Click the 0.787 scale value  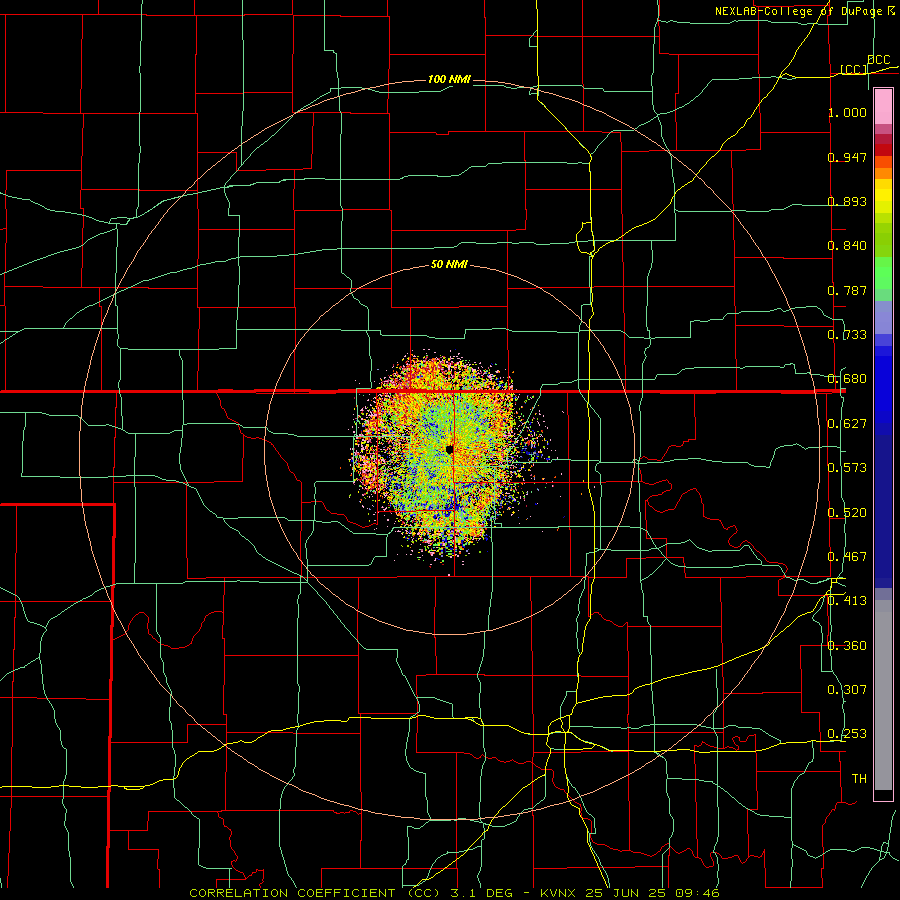[x=847, y=290]
